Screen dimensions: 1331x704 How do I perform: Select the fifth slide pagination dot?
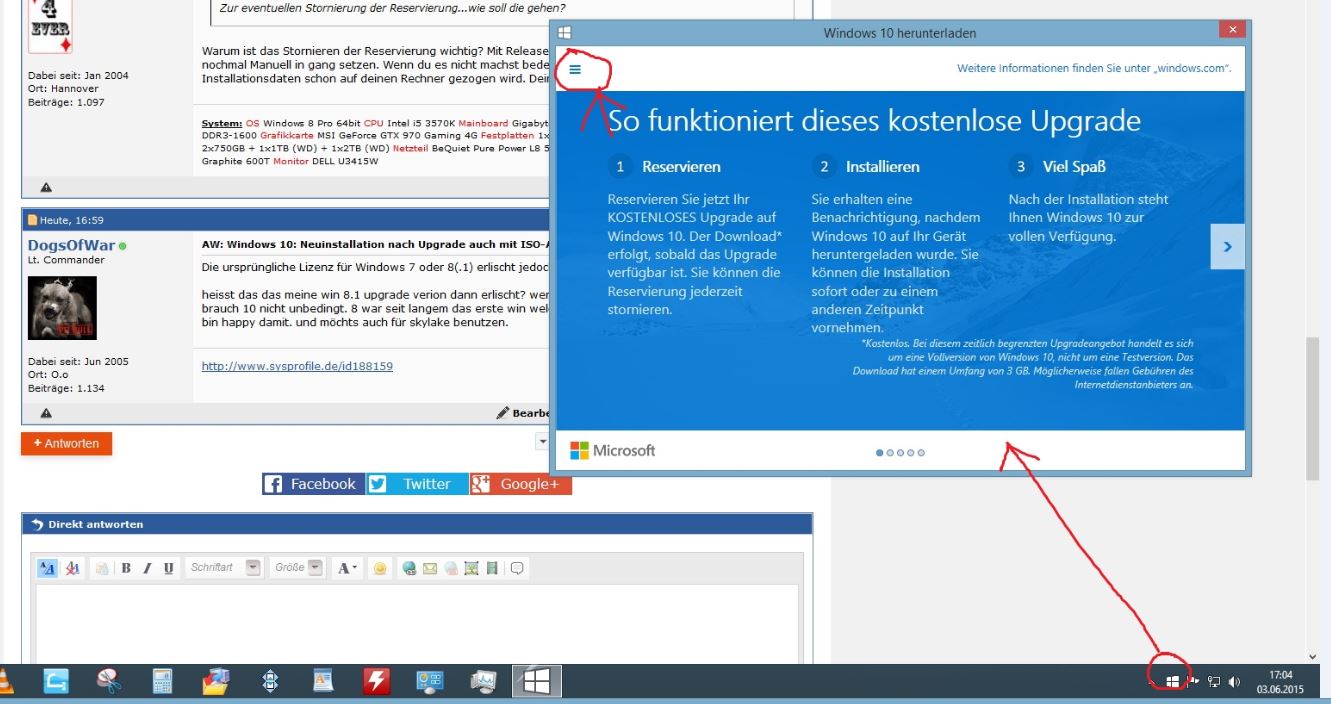(921, 453)
